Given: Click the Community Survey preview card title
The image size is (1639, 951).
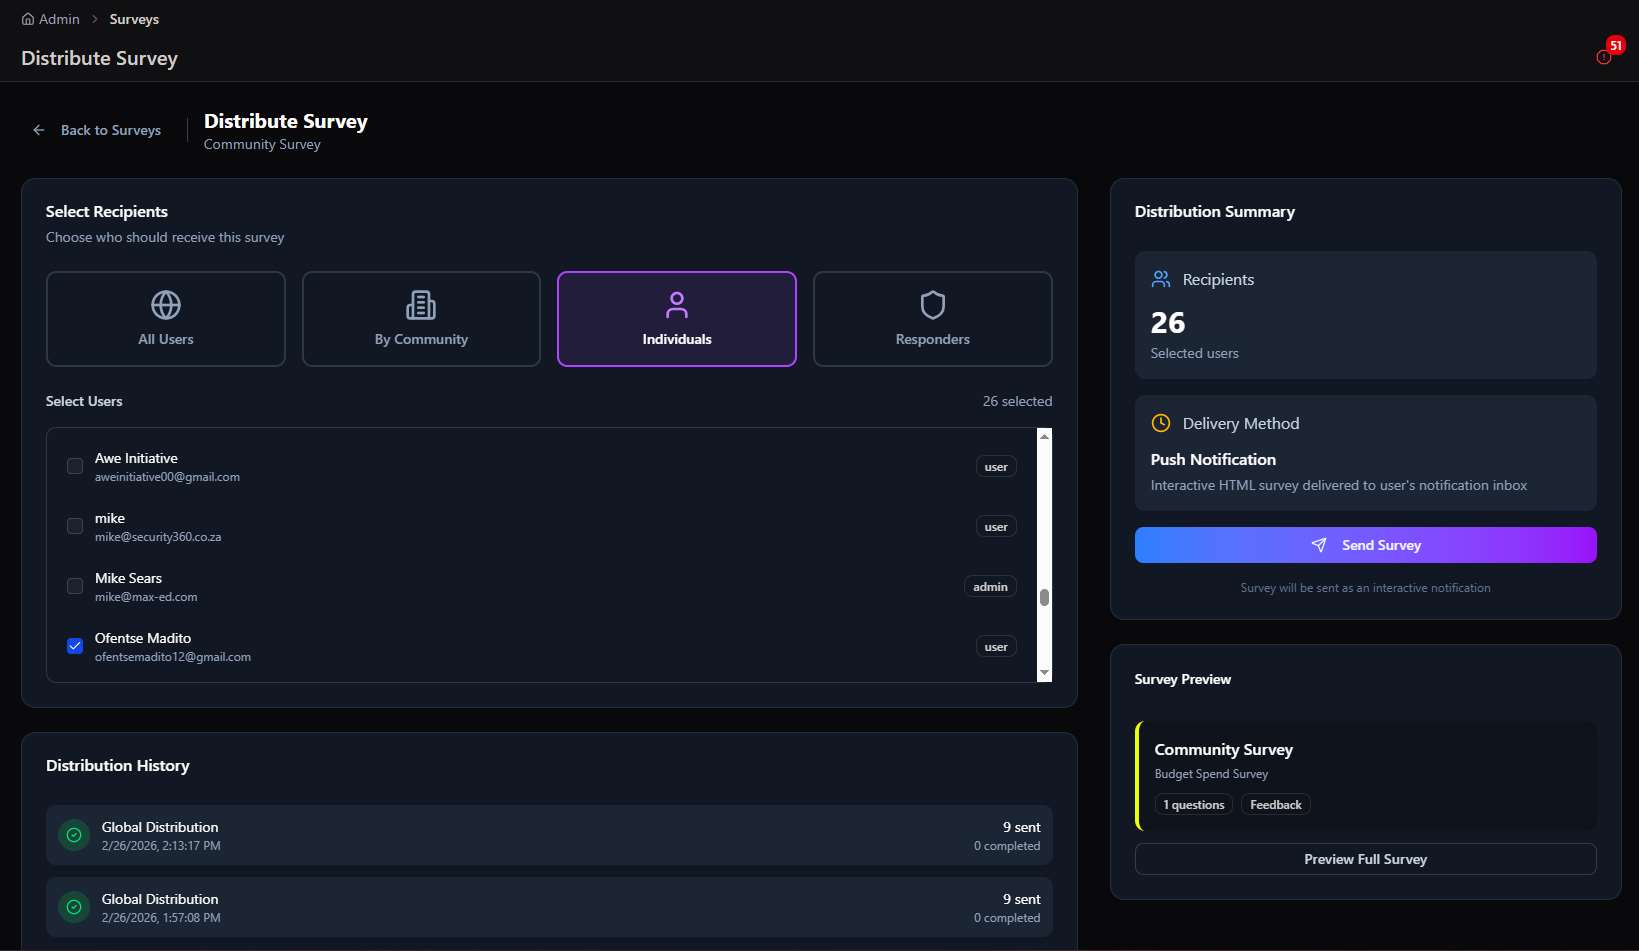Looking at the screenshot, I should click(1224, 749).
